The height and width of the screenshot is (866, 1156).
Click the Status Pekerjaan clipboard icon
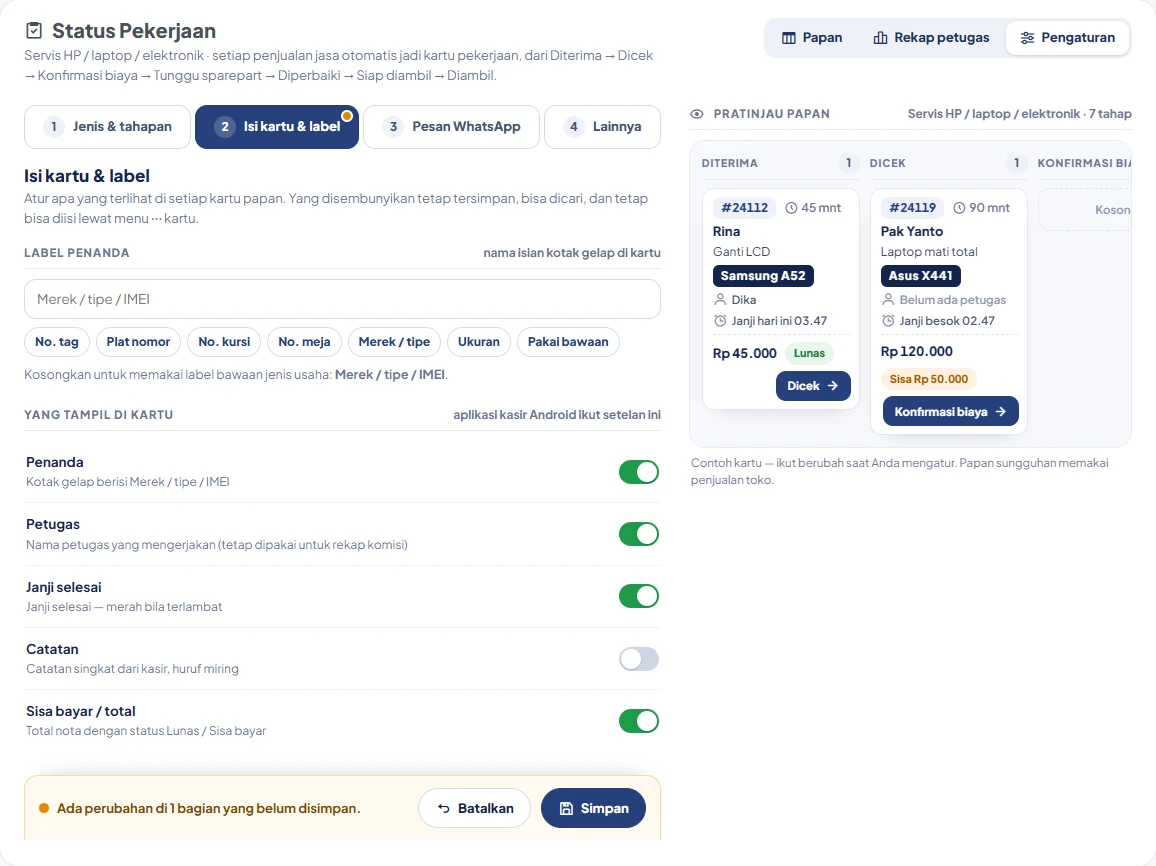[34, 31]
